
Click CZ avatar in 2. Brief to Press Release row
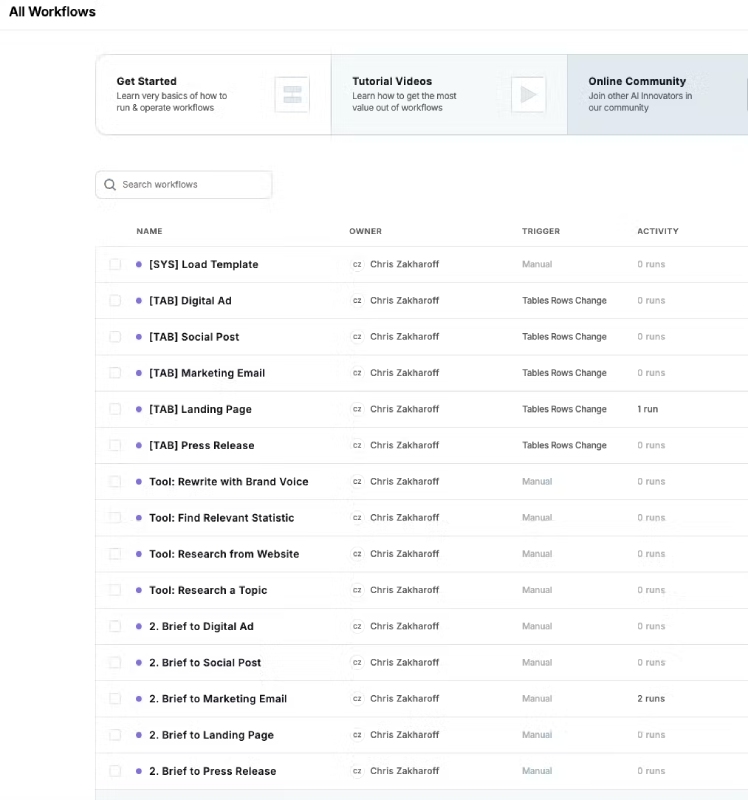[357, 771]
